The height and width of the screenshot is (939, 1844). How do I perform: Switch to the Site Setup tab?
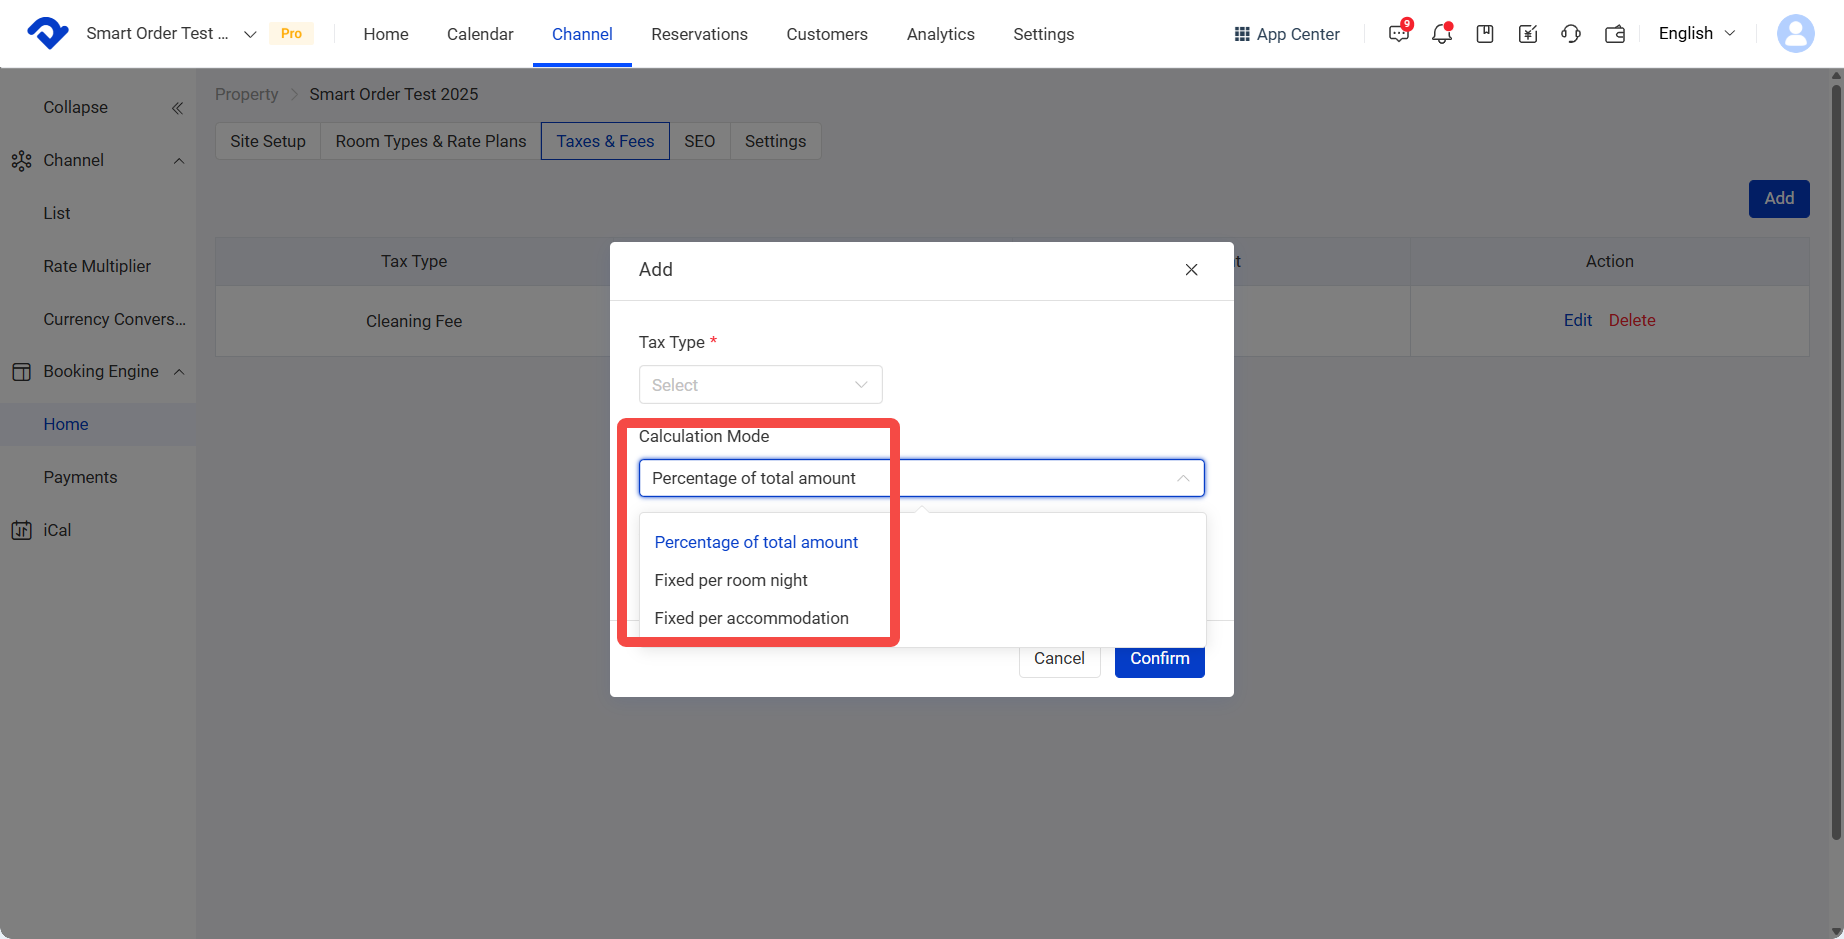[268, 141]
